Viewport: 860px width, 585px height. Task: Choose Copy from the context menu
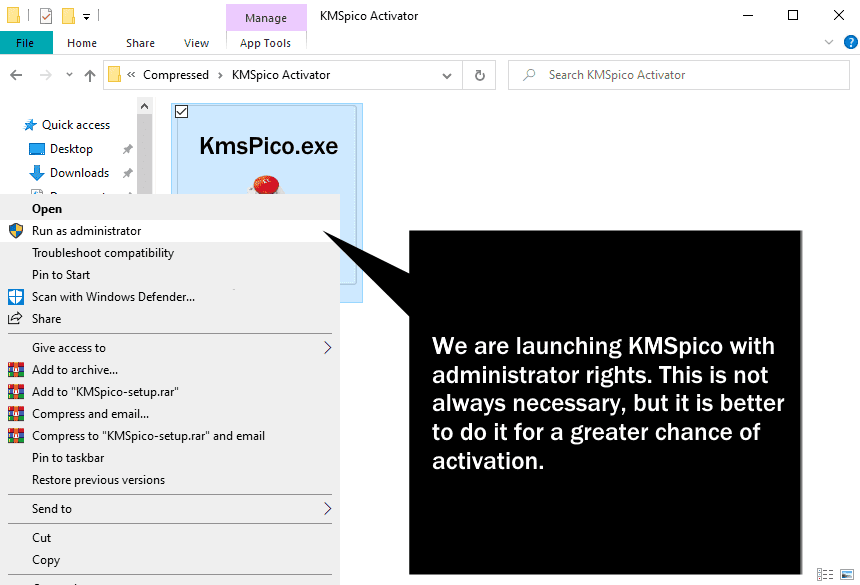[x=170, y=560]
